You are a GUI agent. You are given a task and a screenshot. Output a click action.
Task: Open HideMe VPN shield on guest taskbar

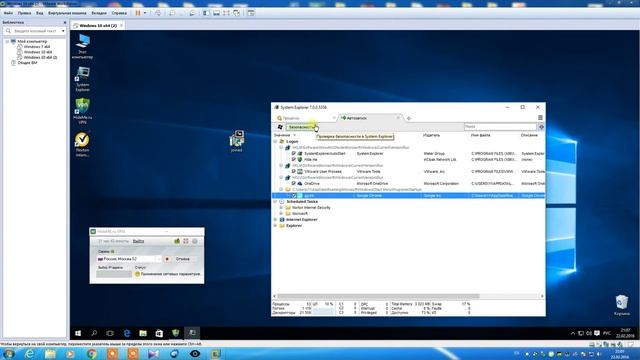(x=176, y=333)
